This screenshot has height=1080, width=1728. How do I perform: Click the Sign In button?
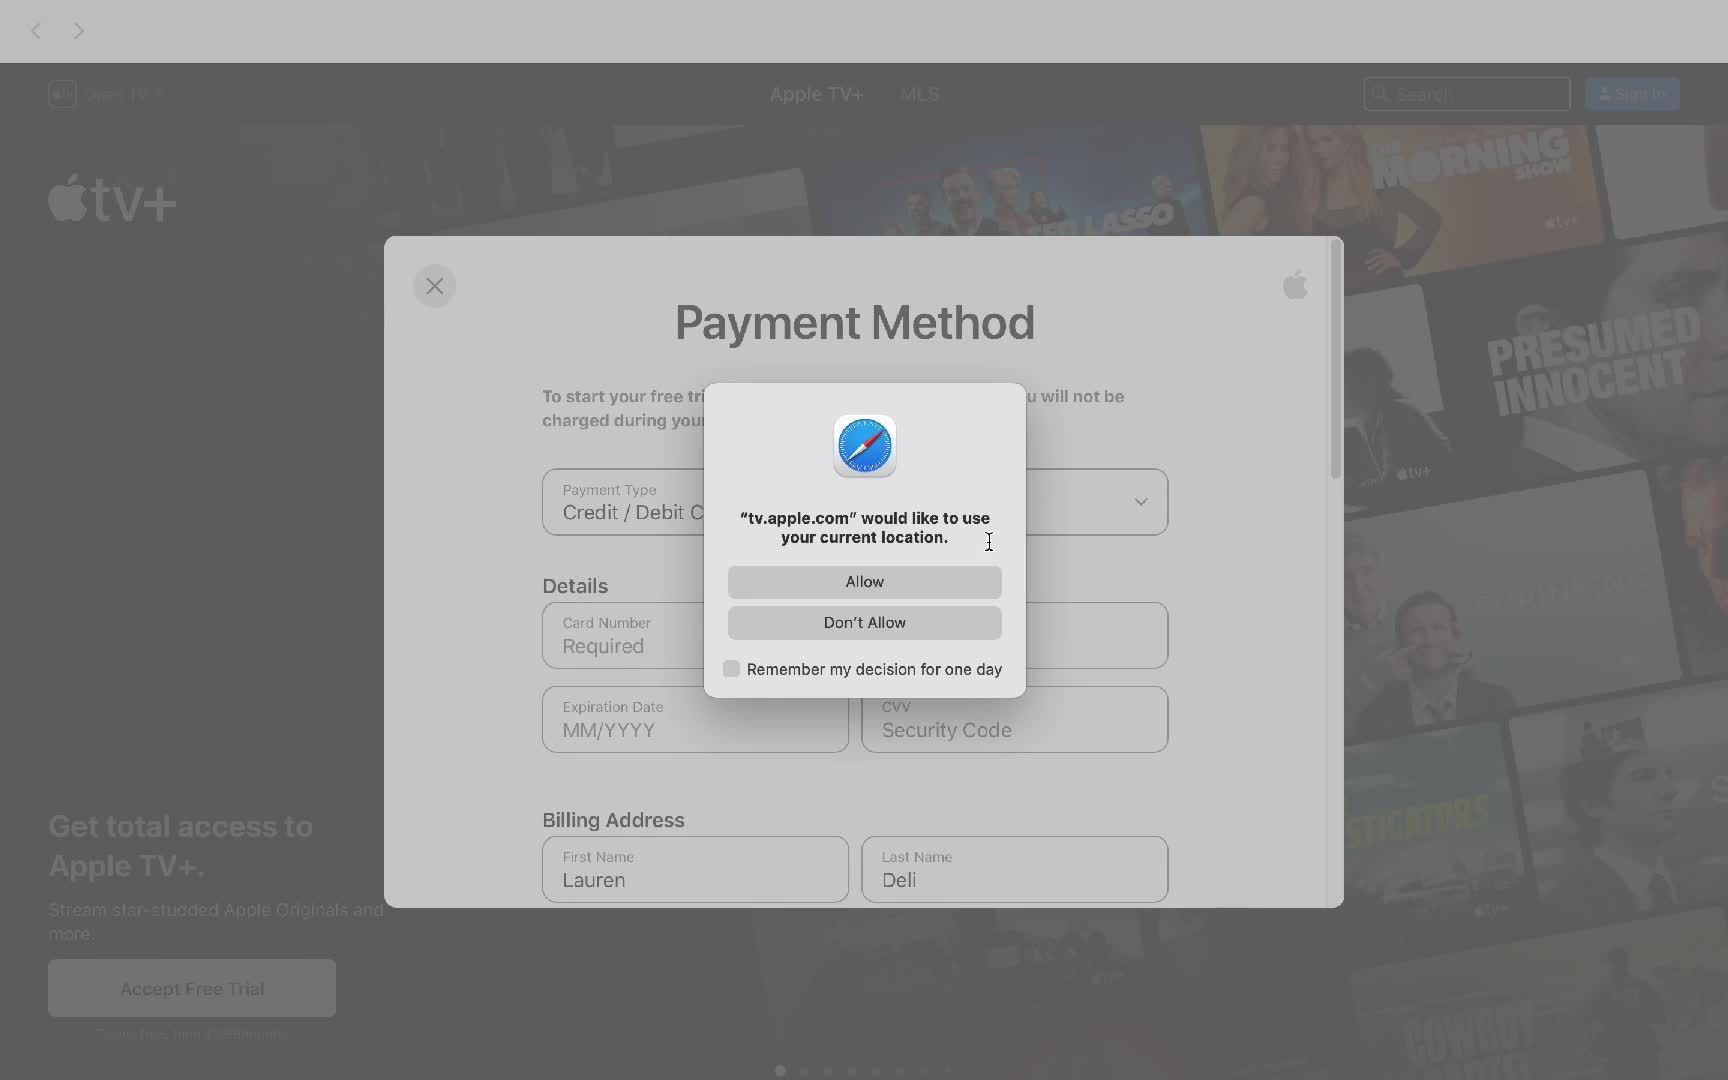(1632, 94)
